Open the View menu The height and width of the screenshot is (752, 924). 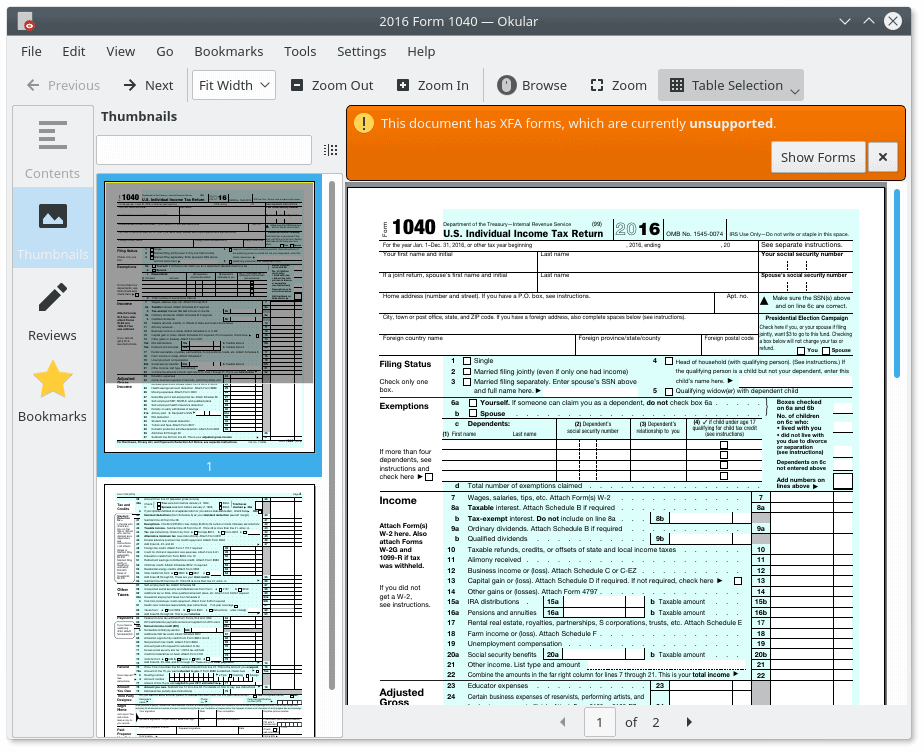[121, 52]
